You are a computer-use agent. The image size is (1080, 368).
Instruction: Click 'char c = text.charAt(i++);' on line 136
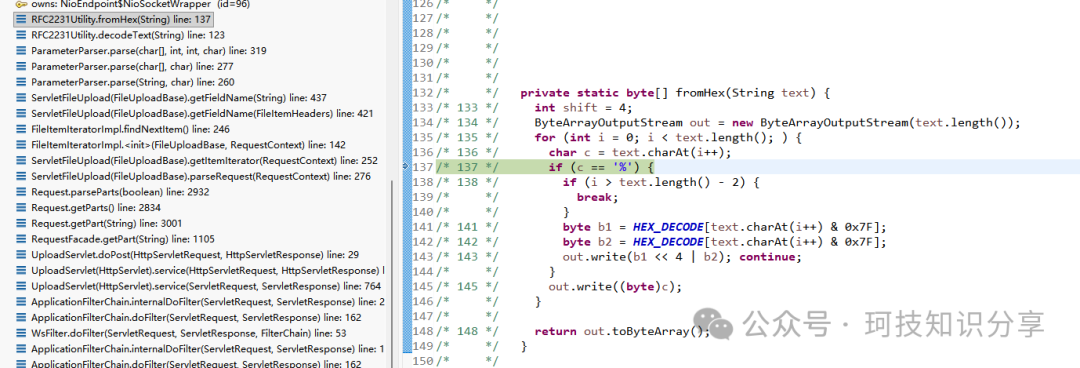pyautogui.click(x=640, y=152)
